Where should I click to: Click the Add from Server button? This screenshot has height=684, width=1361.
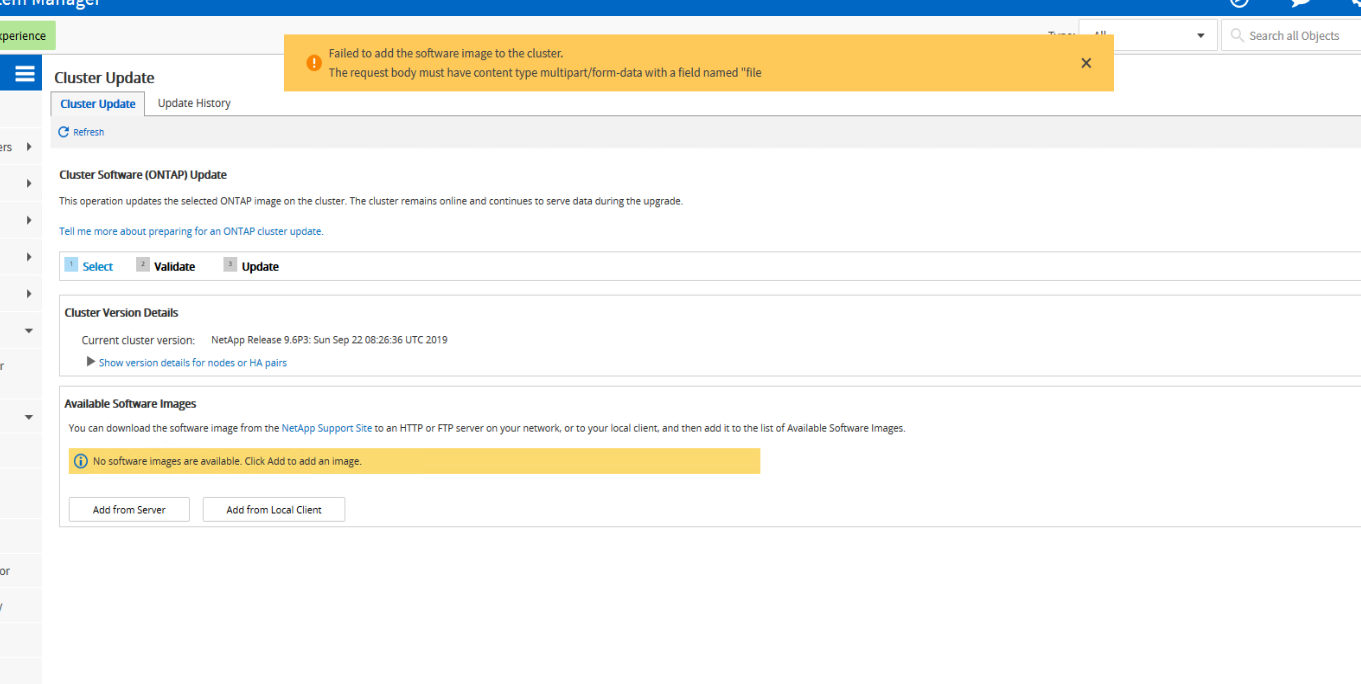point(129,510)
